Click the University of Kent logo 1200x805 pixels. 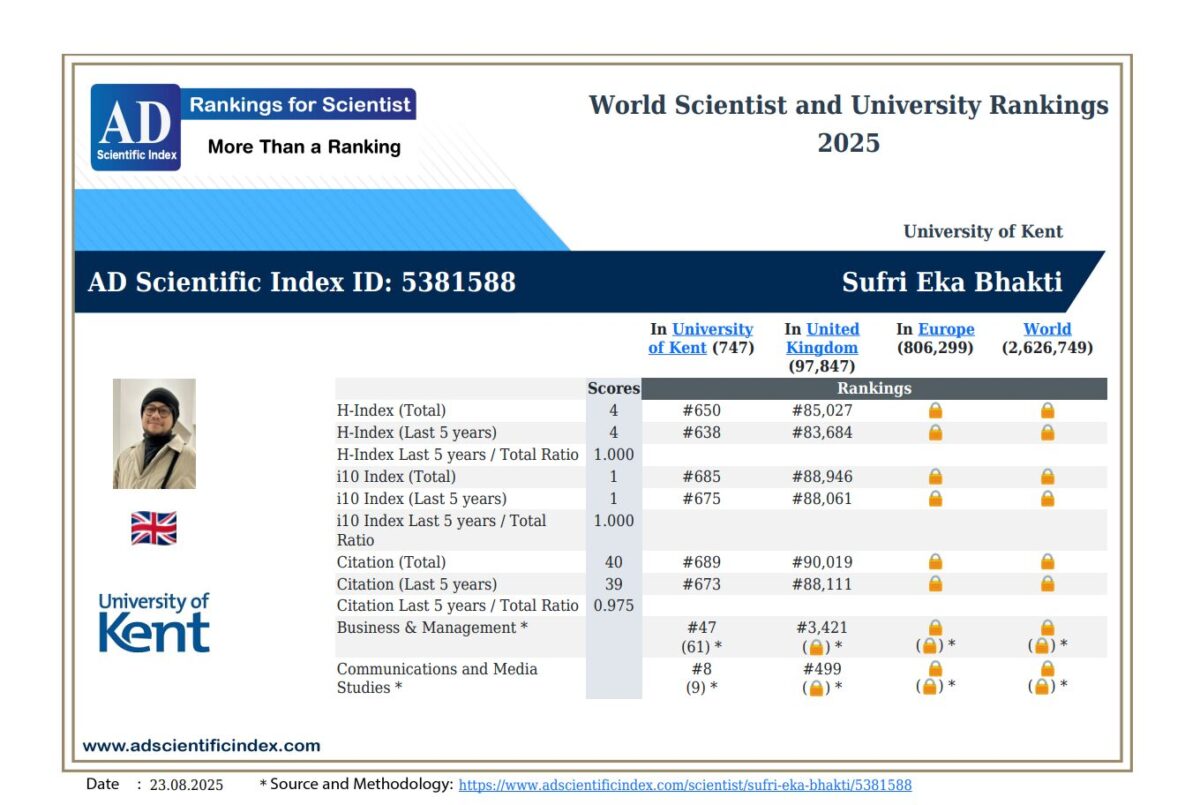click(154, 622)
